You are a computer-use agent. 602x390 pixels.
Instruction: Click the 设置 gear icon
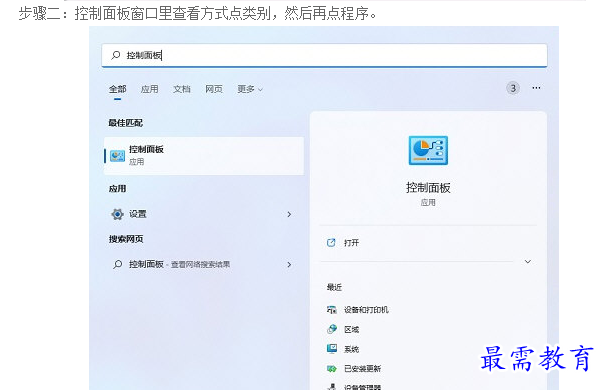[117, 214]
